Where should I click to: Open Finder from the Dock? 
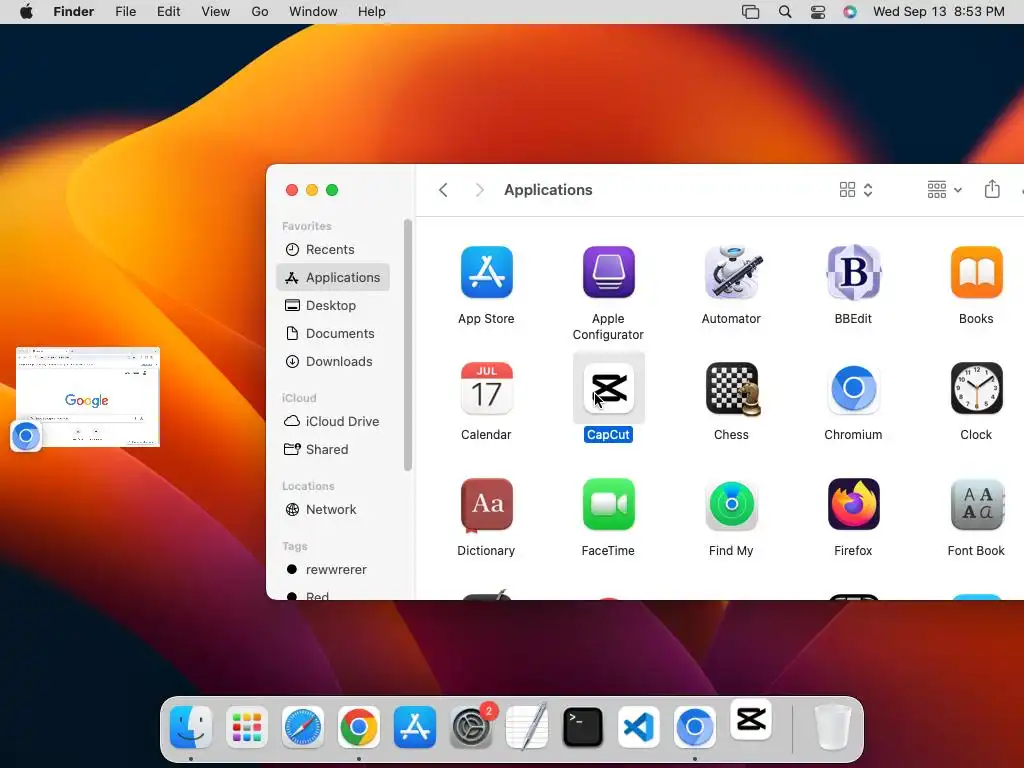[191, 727]
